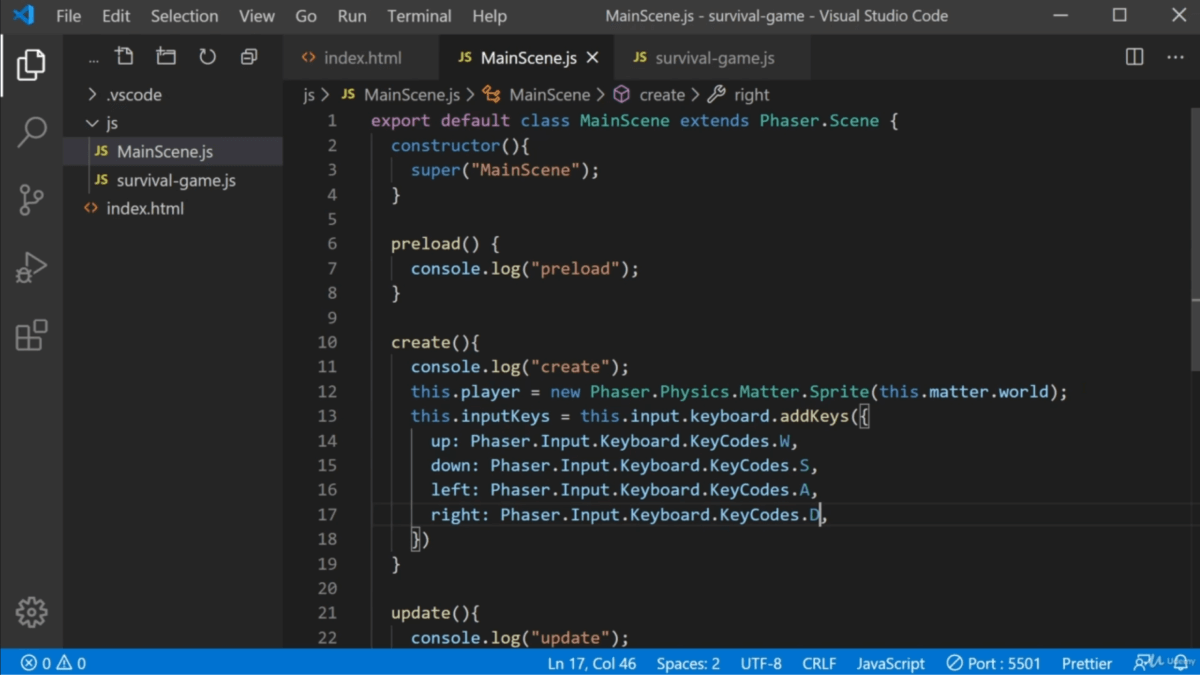The width and height of the screenshot is (1200, 675).
Task: Open survival-game.js in the file tree
Action: (x=176, y=181)
